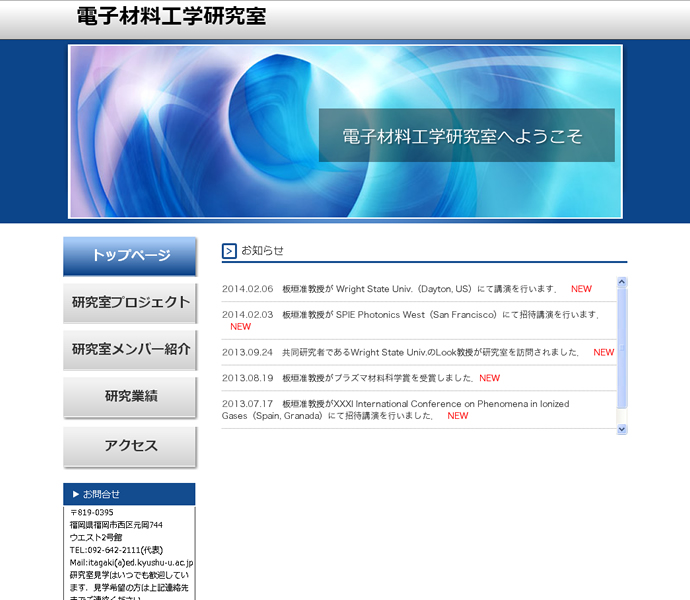The image size is (690, 600).
Task: Click 電子材料工学研究室へようこそ banner text
Action: click(x=462, y=136)
